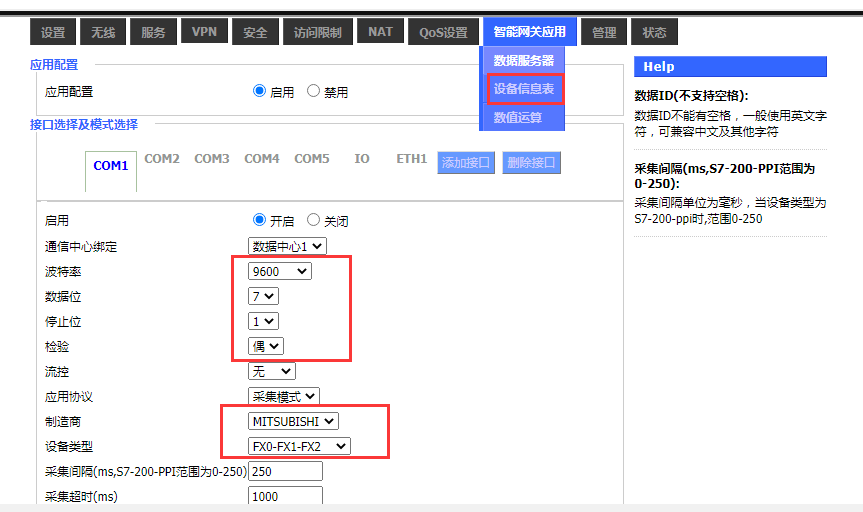The width and height of the screenshot is (863, 512).
Task: Open the 制造商 dropdown showing MITSUBISHI
Action: (x=293, y=421)
